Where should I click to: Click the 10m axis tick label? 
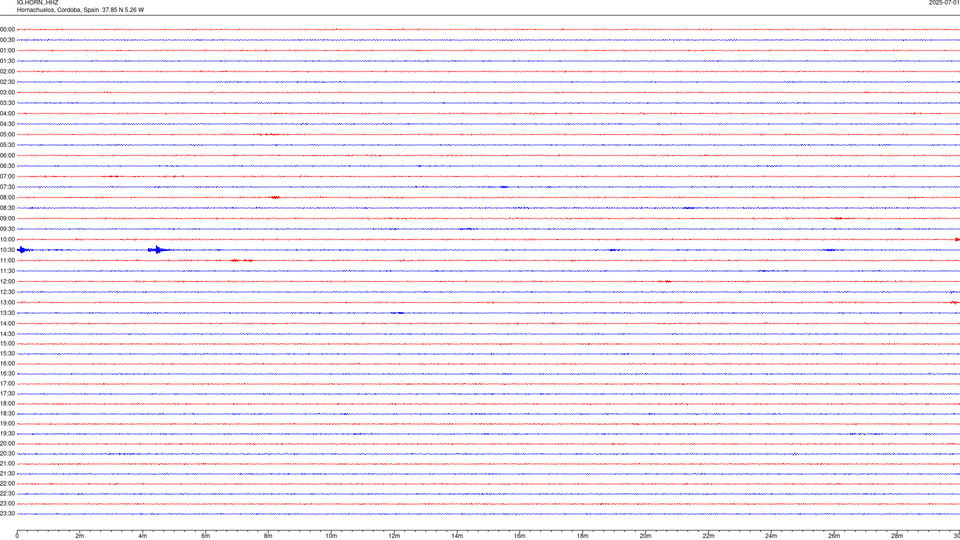coord(331,536)
